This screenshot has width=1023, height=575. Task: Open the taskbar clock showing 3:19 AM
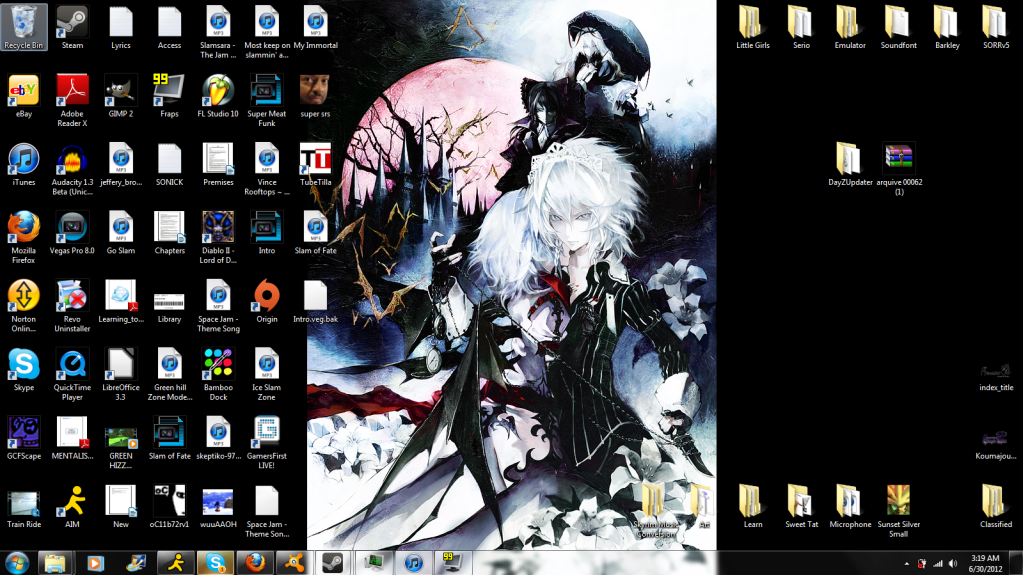[985, 563]
